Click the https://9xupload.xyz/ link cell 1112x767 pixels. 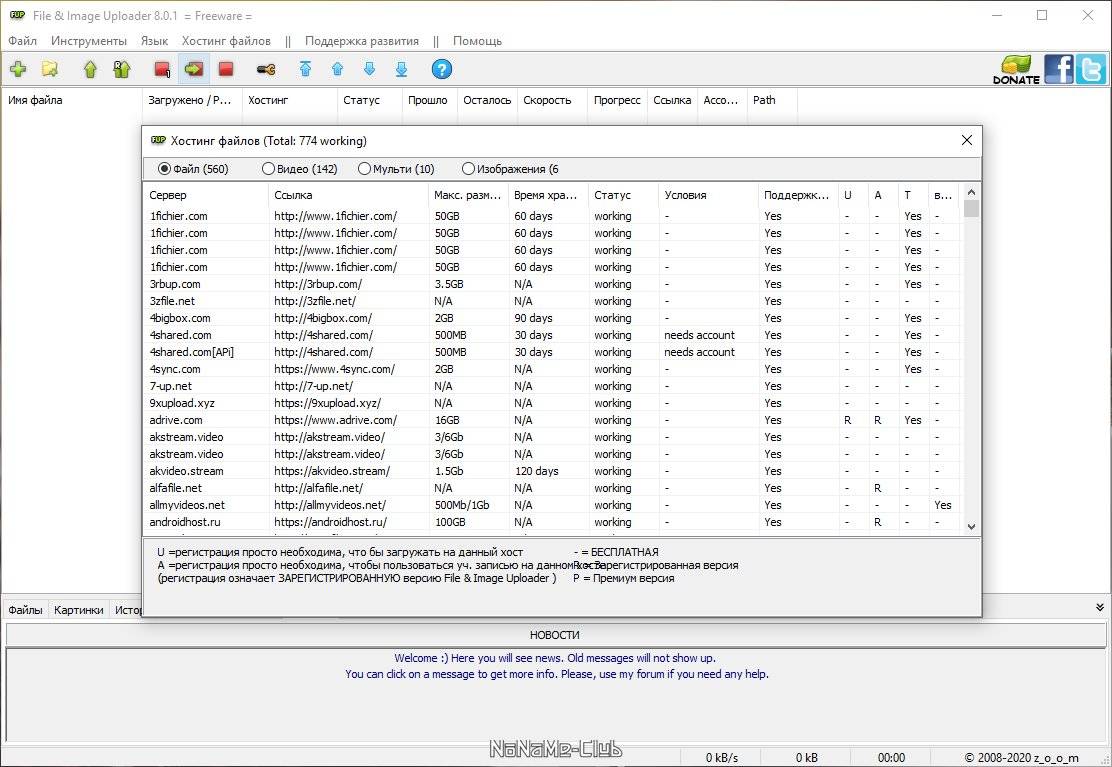pos(328,403)
